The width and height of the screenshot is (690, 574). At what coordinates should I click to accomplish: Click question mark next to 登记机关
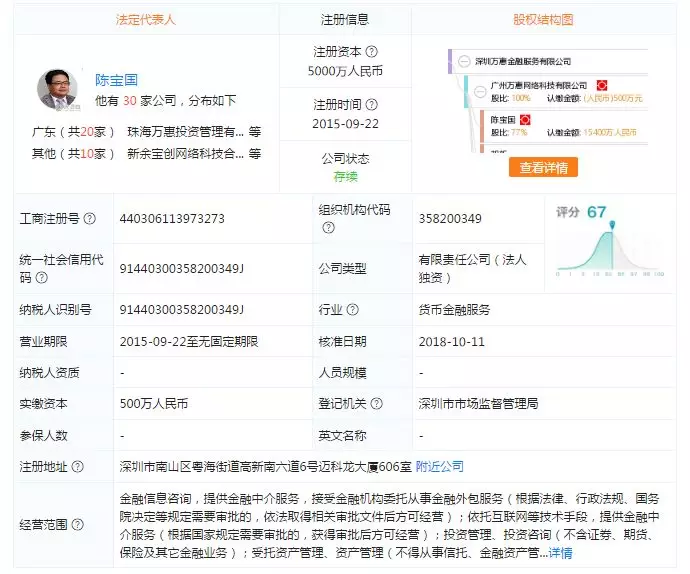[x=377, y=404]
